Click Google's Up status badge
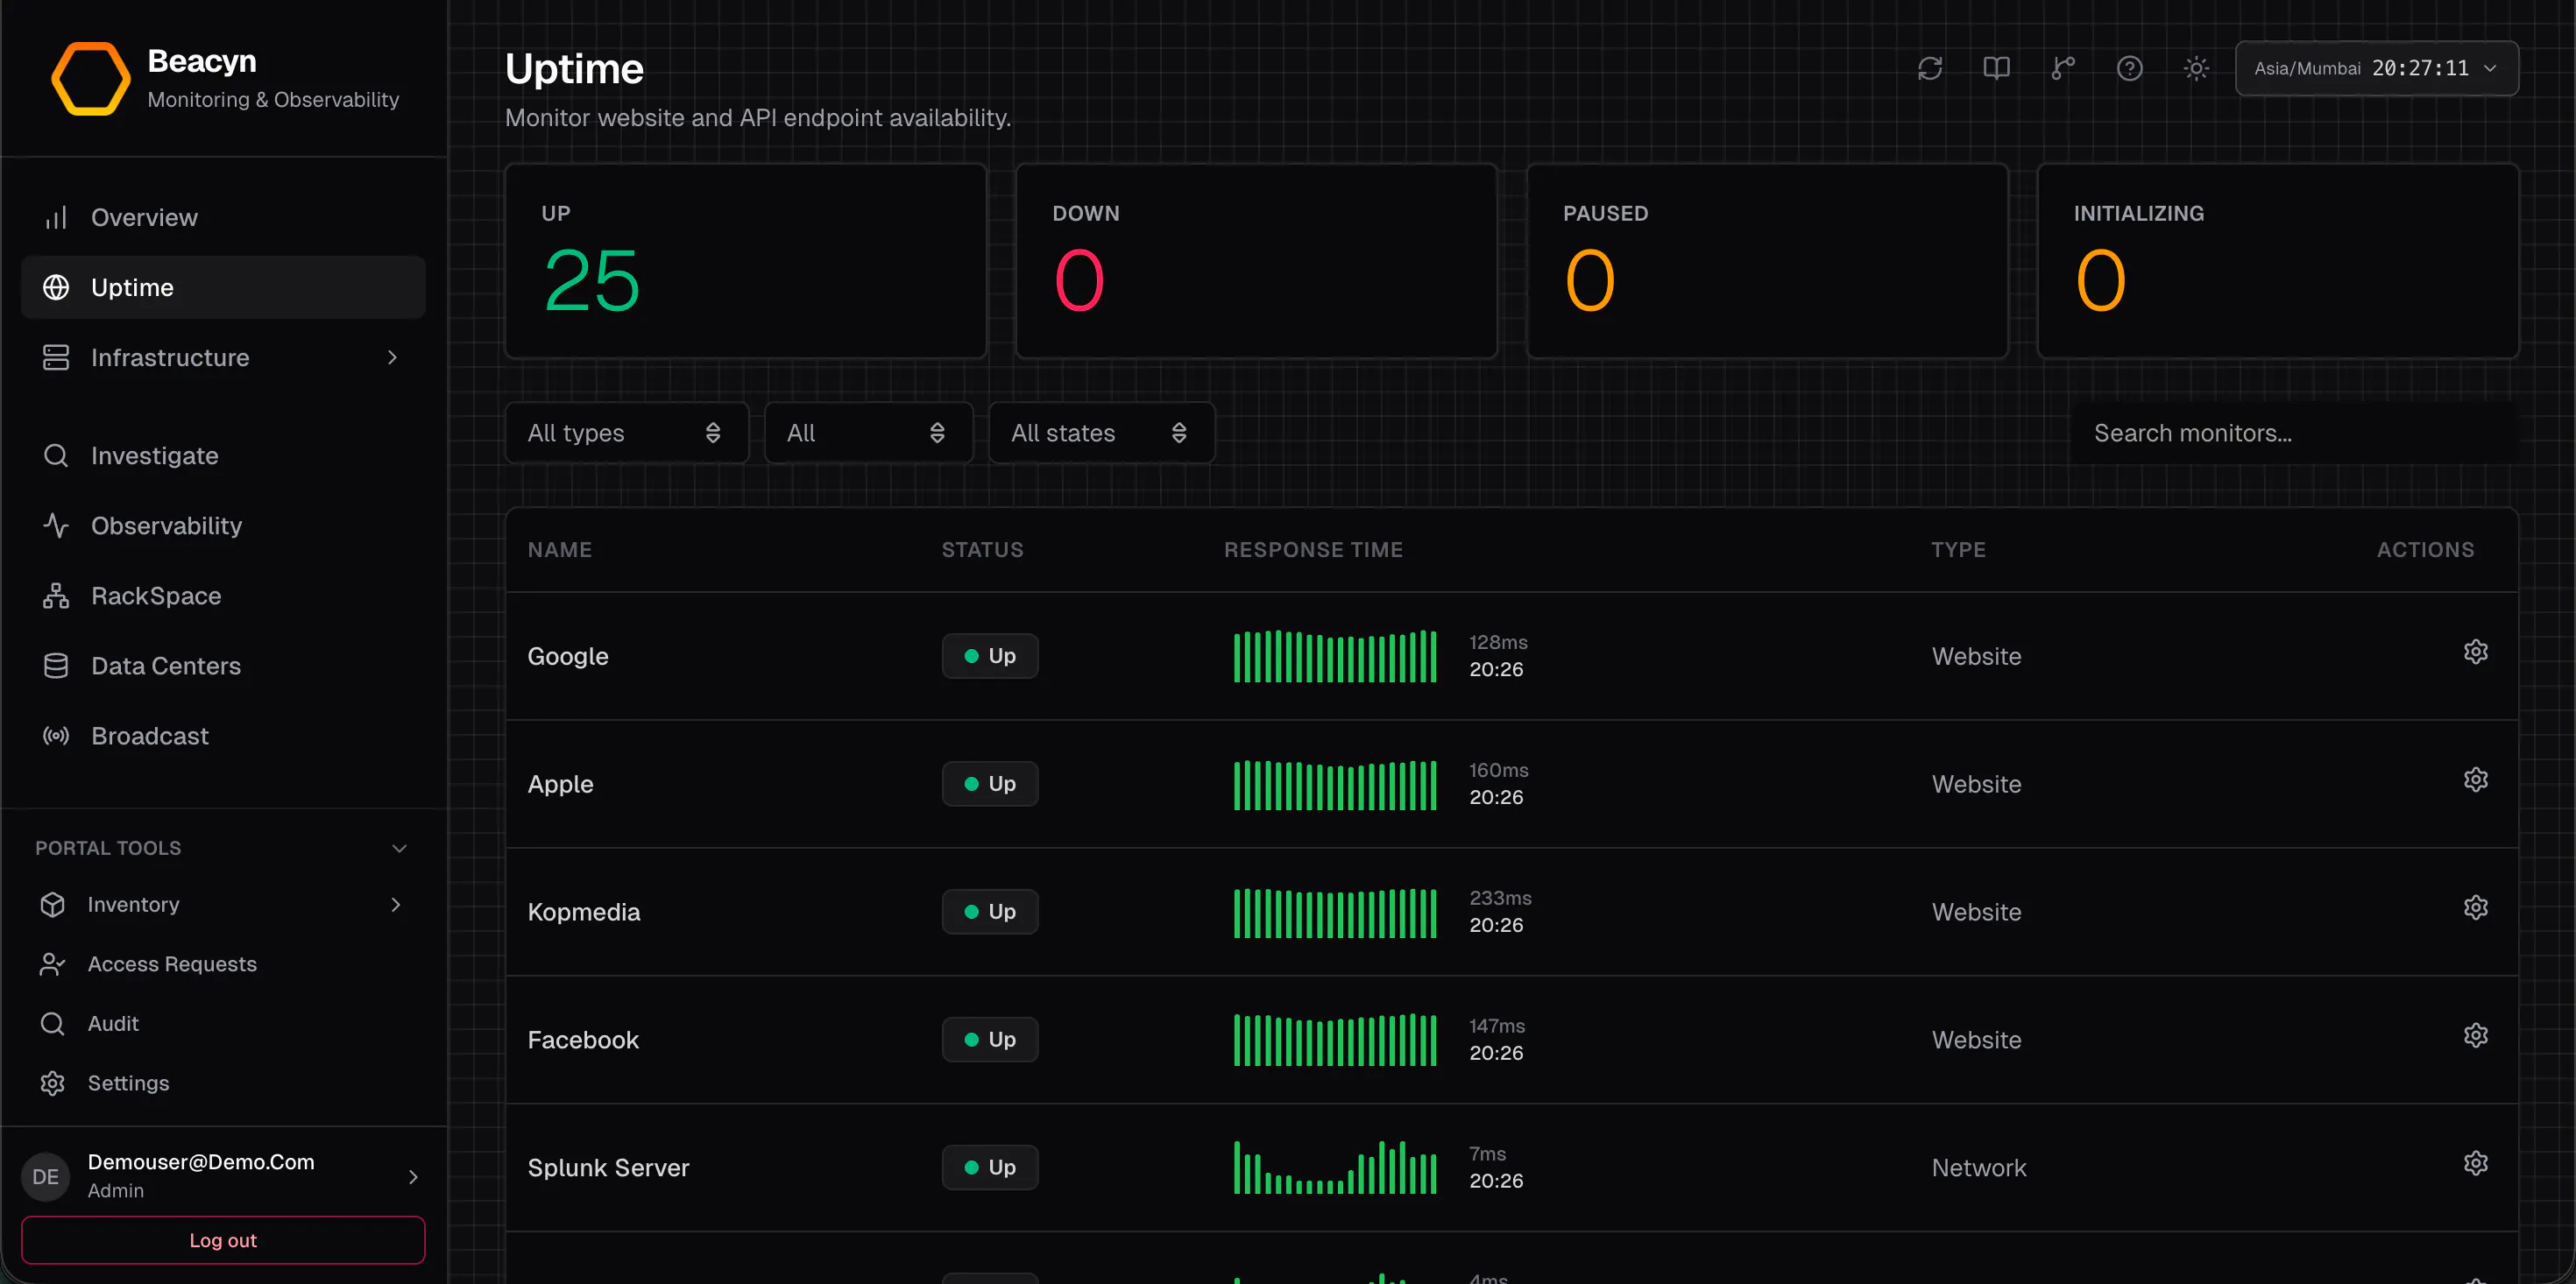This screenshot has height=1284, width=2576. pyautogui.click(x=990, y=656)
